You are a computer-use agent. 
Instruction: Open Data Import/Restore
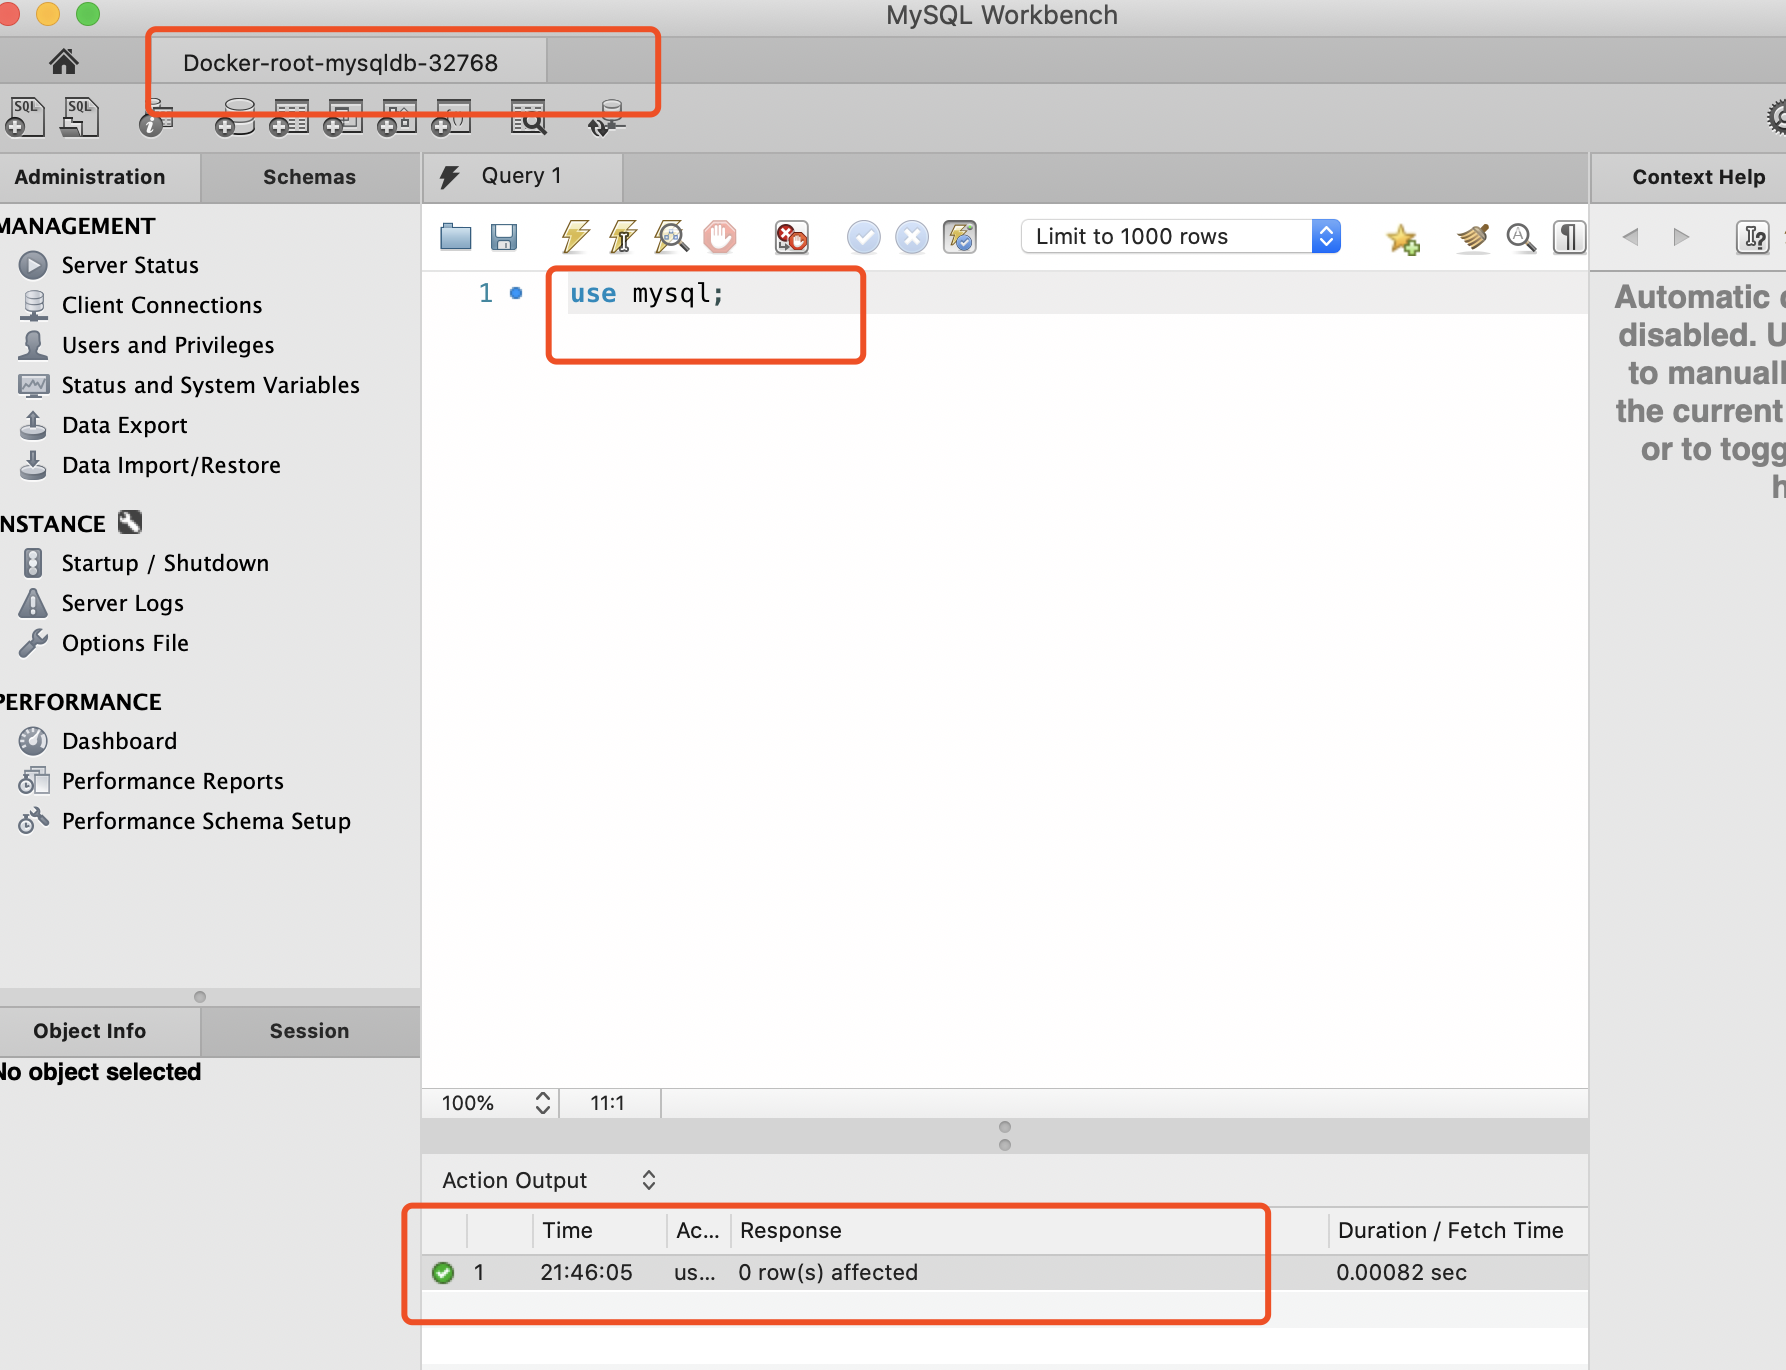(171, 465)
